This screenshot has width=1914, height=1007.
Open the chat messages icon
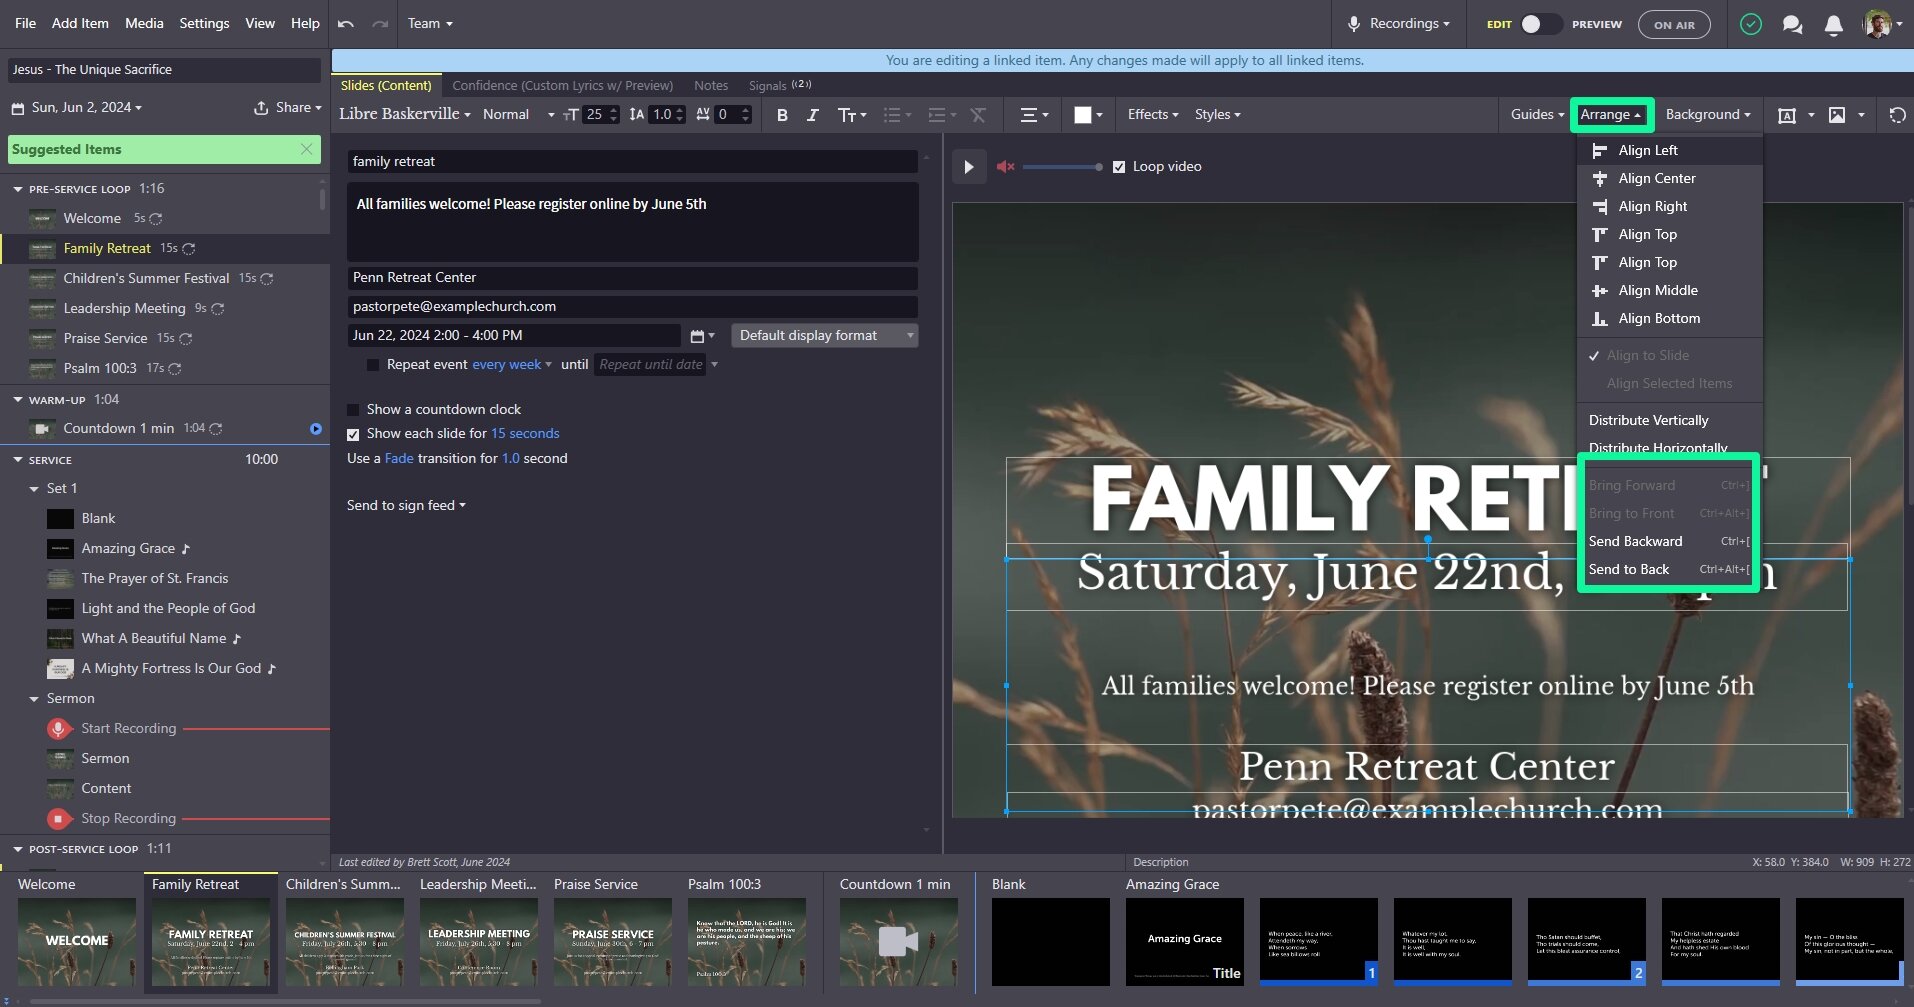pyautogui.click(x=1792, y=25)
